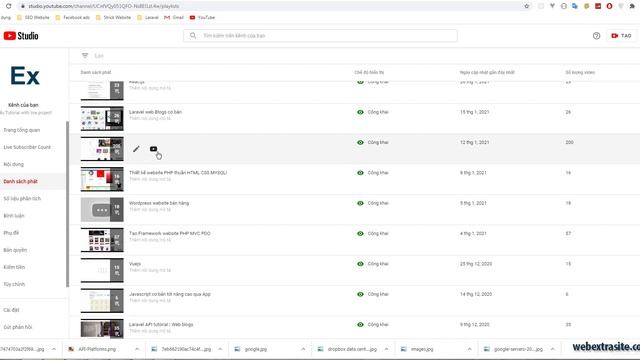Open the extensions puzzle icon in Chrome toolbar
Viewport: 640px width, 360px height.
pos(632,6)
